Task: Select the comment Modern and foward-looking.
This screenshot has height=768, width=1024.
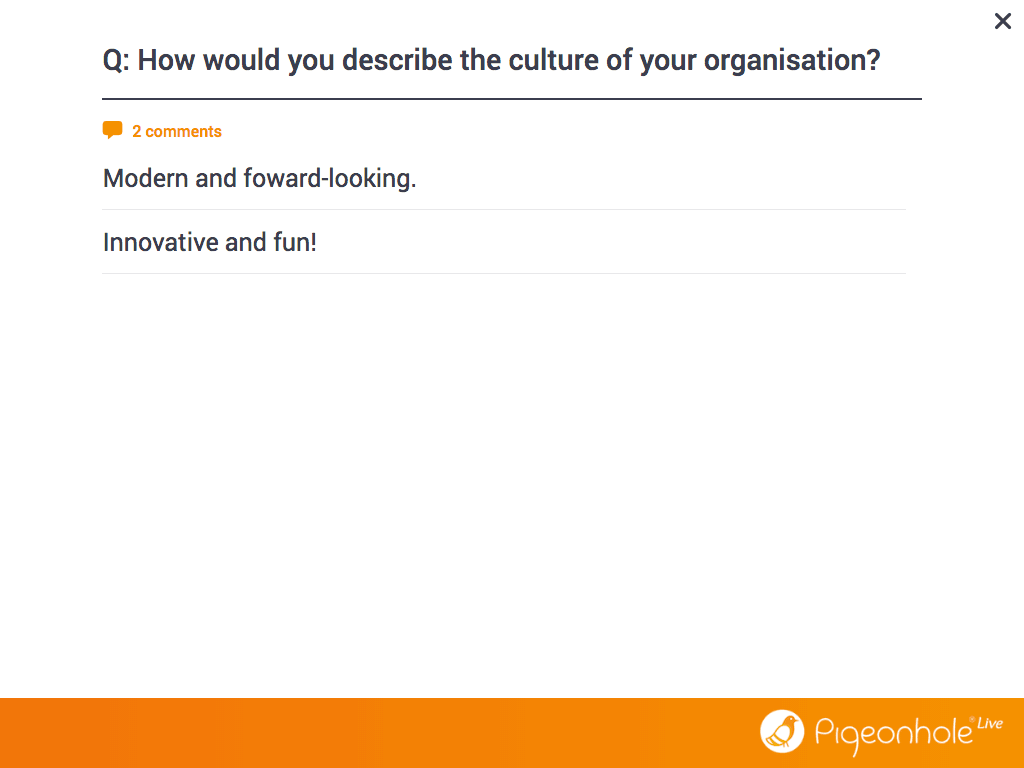Action: 259,178
